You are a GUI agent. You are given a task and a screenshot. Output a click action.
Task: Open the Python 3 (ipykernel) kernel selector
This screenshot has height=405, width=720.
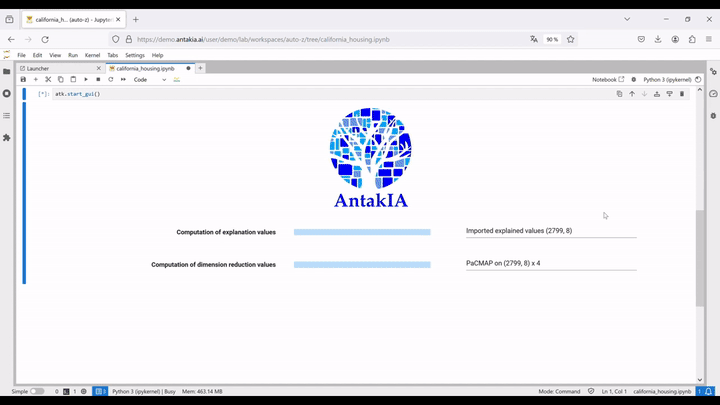click(x=667, y=79)
